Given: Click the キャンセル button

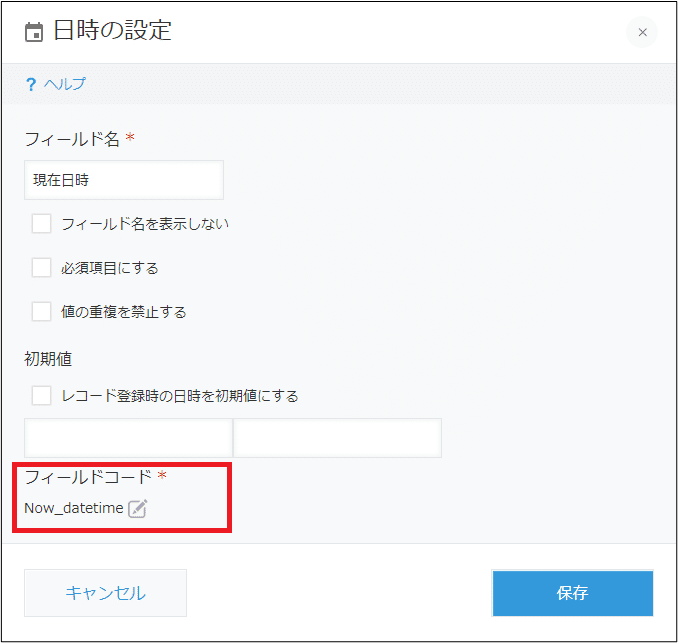Looking at the screenshot, I should coord(106,593).
